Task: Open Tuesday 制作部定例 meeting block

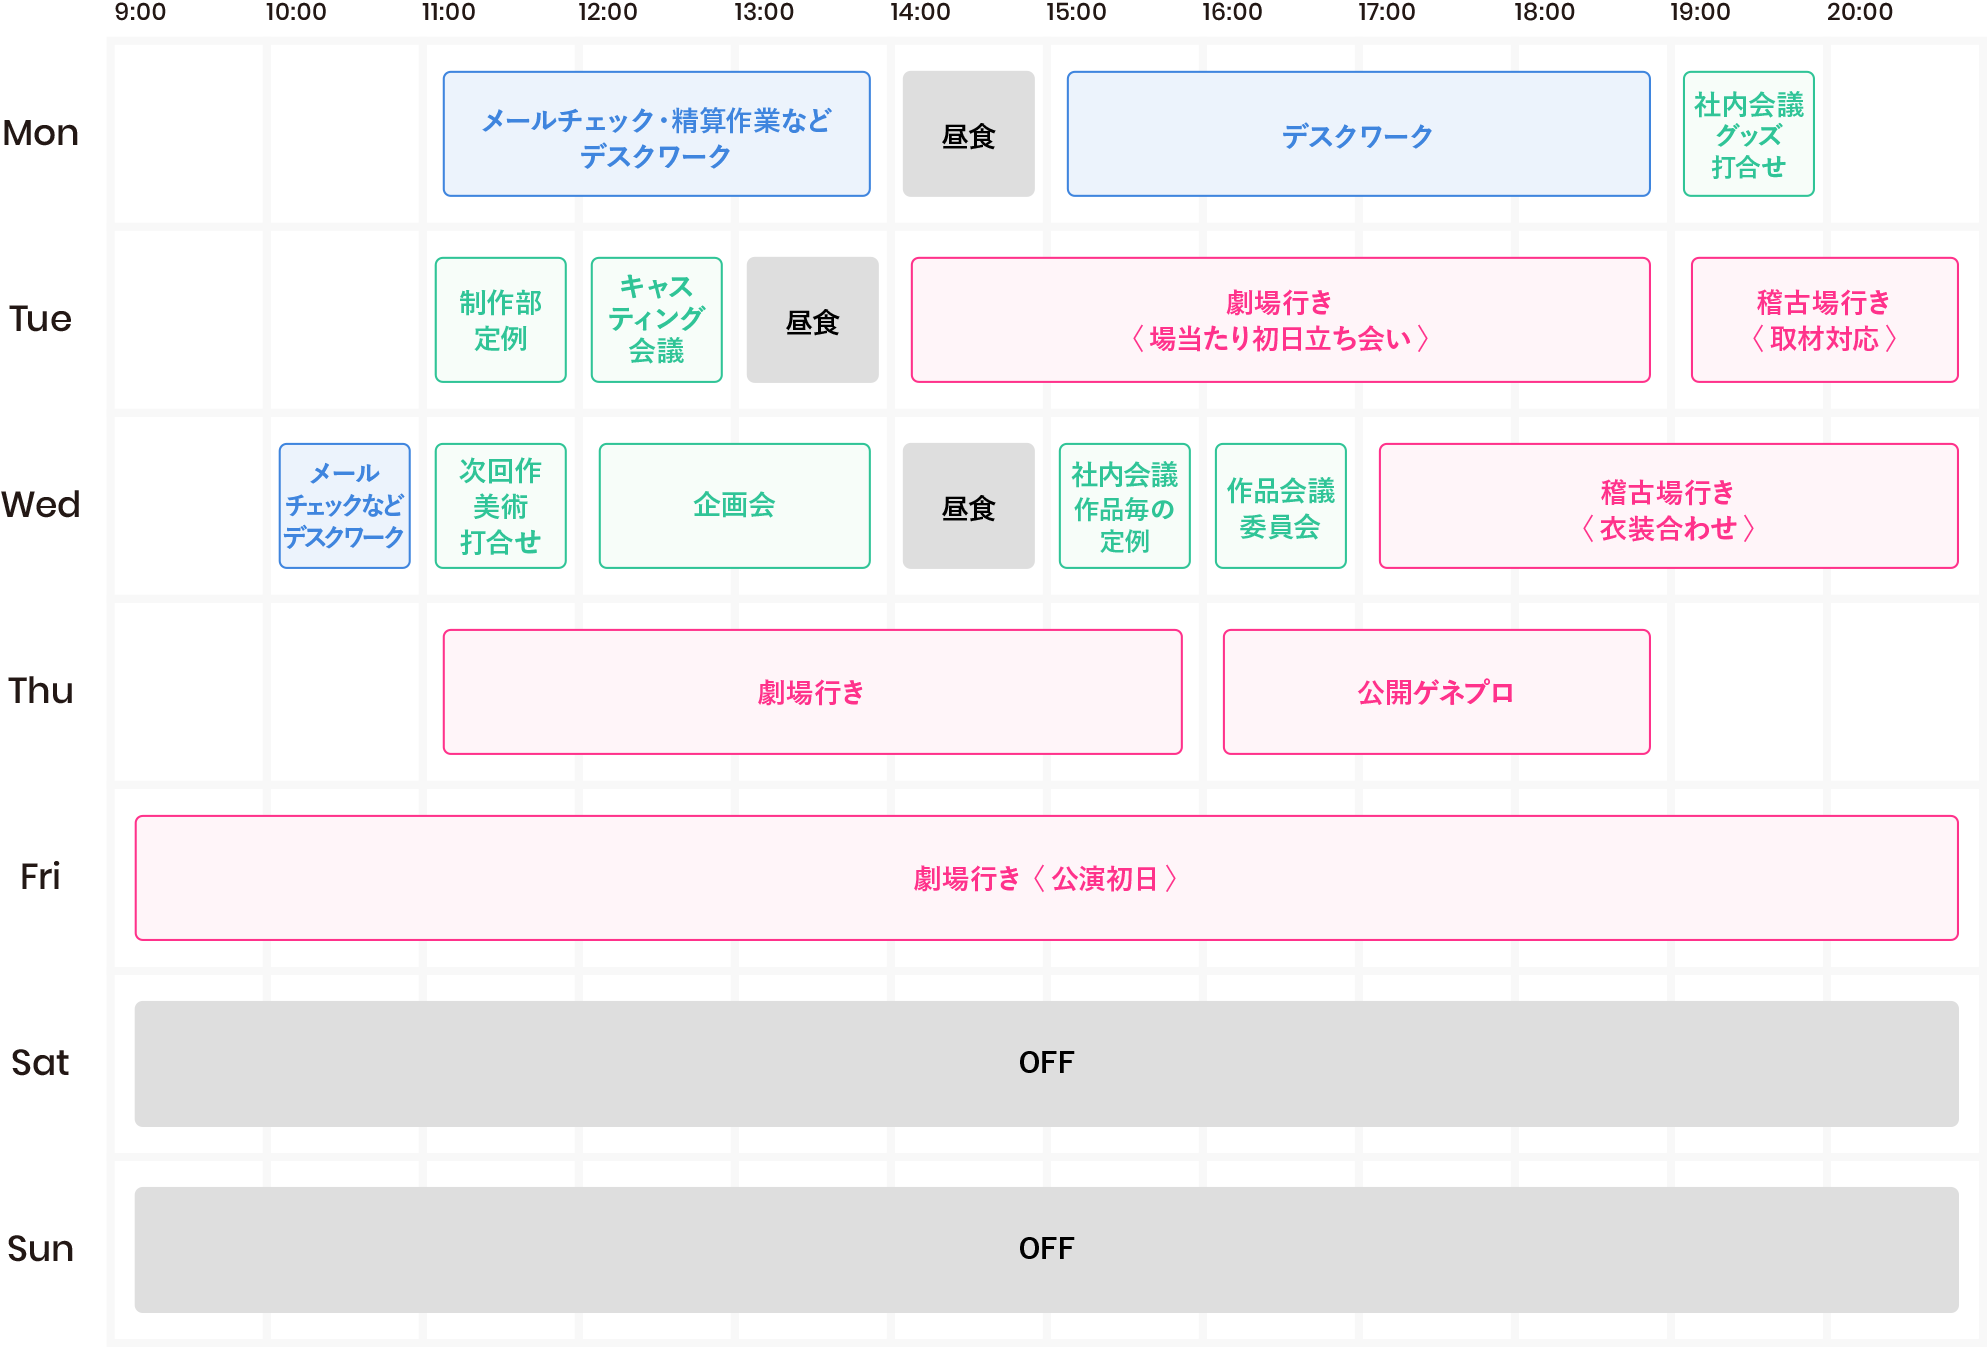Action: pos(500,320)
